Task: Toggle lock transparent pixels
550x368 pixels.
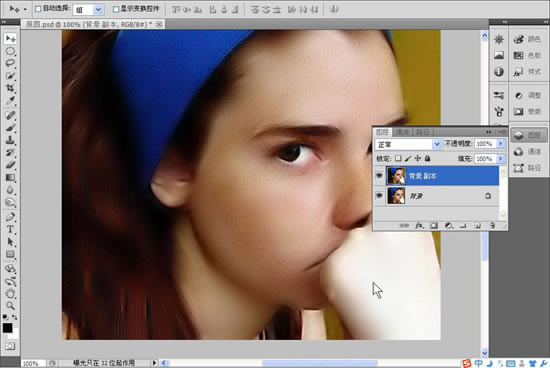Action: [398, 159]
